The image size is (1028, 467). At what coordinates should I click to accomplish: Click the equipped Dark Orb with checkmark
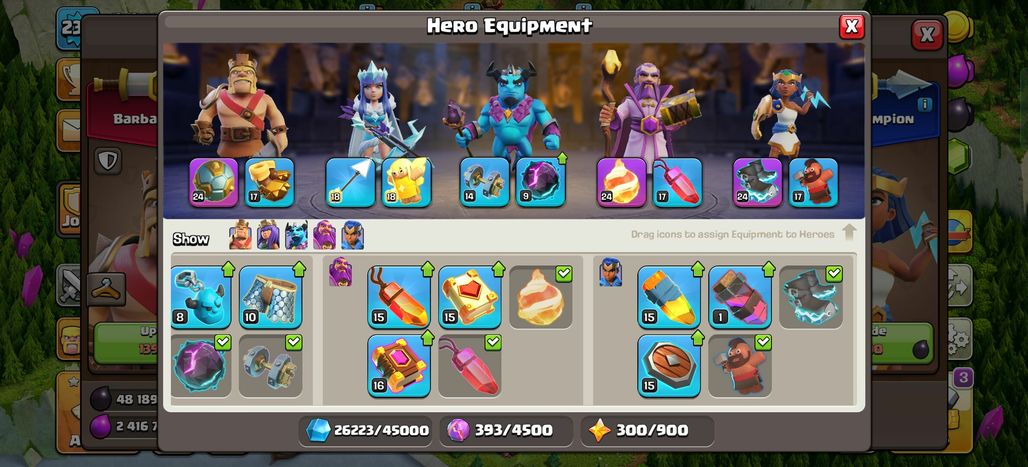[x=201, y=365]
